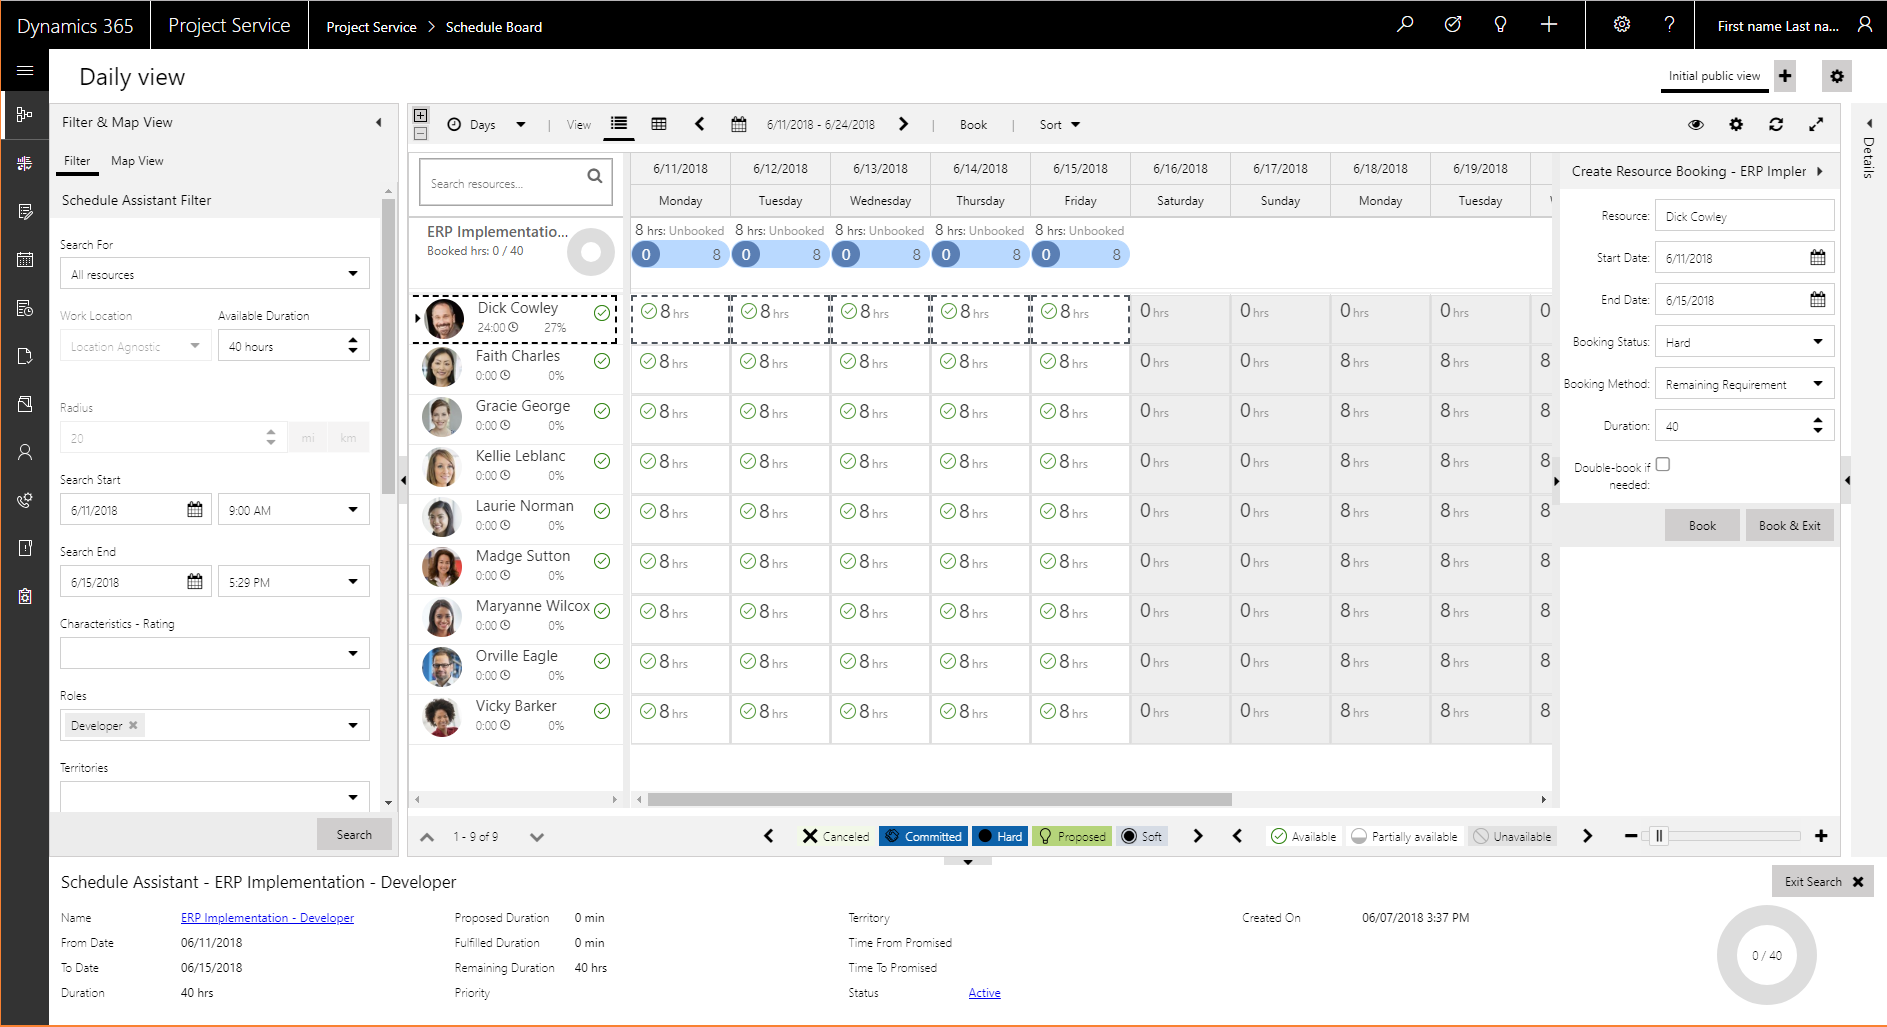The image size is (1887, 1027).
Task: Zoom in with the plus icon
Action: click(x=1821, y=836)
